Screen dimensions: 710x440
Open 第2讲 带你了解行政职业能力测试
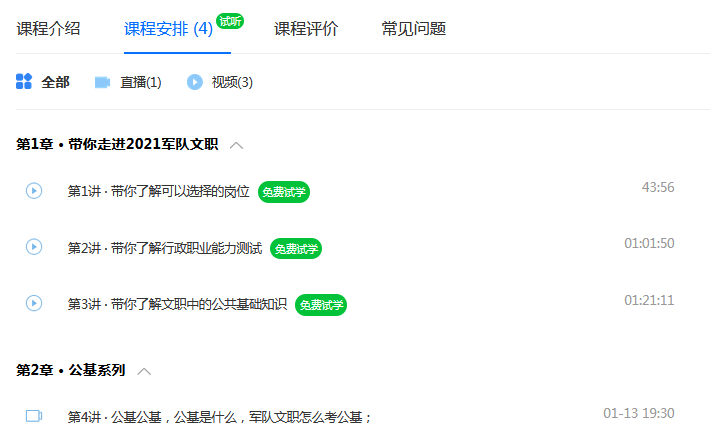(x=165, y=249)
